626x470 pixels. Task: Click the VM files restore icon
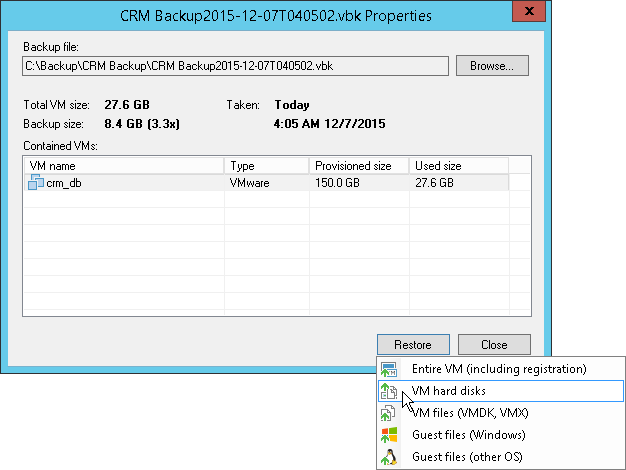coord(388,413)
